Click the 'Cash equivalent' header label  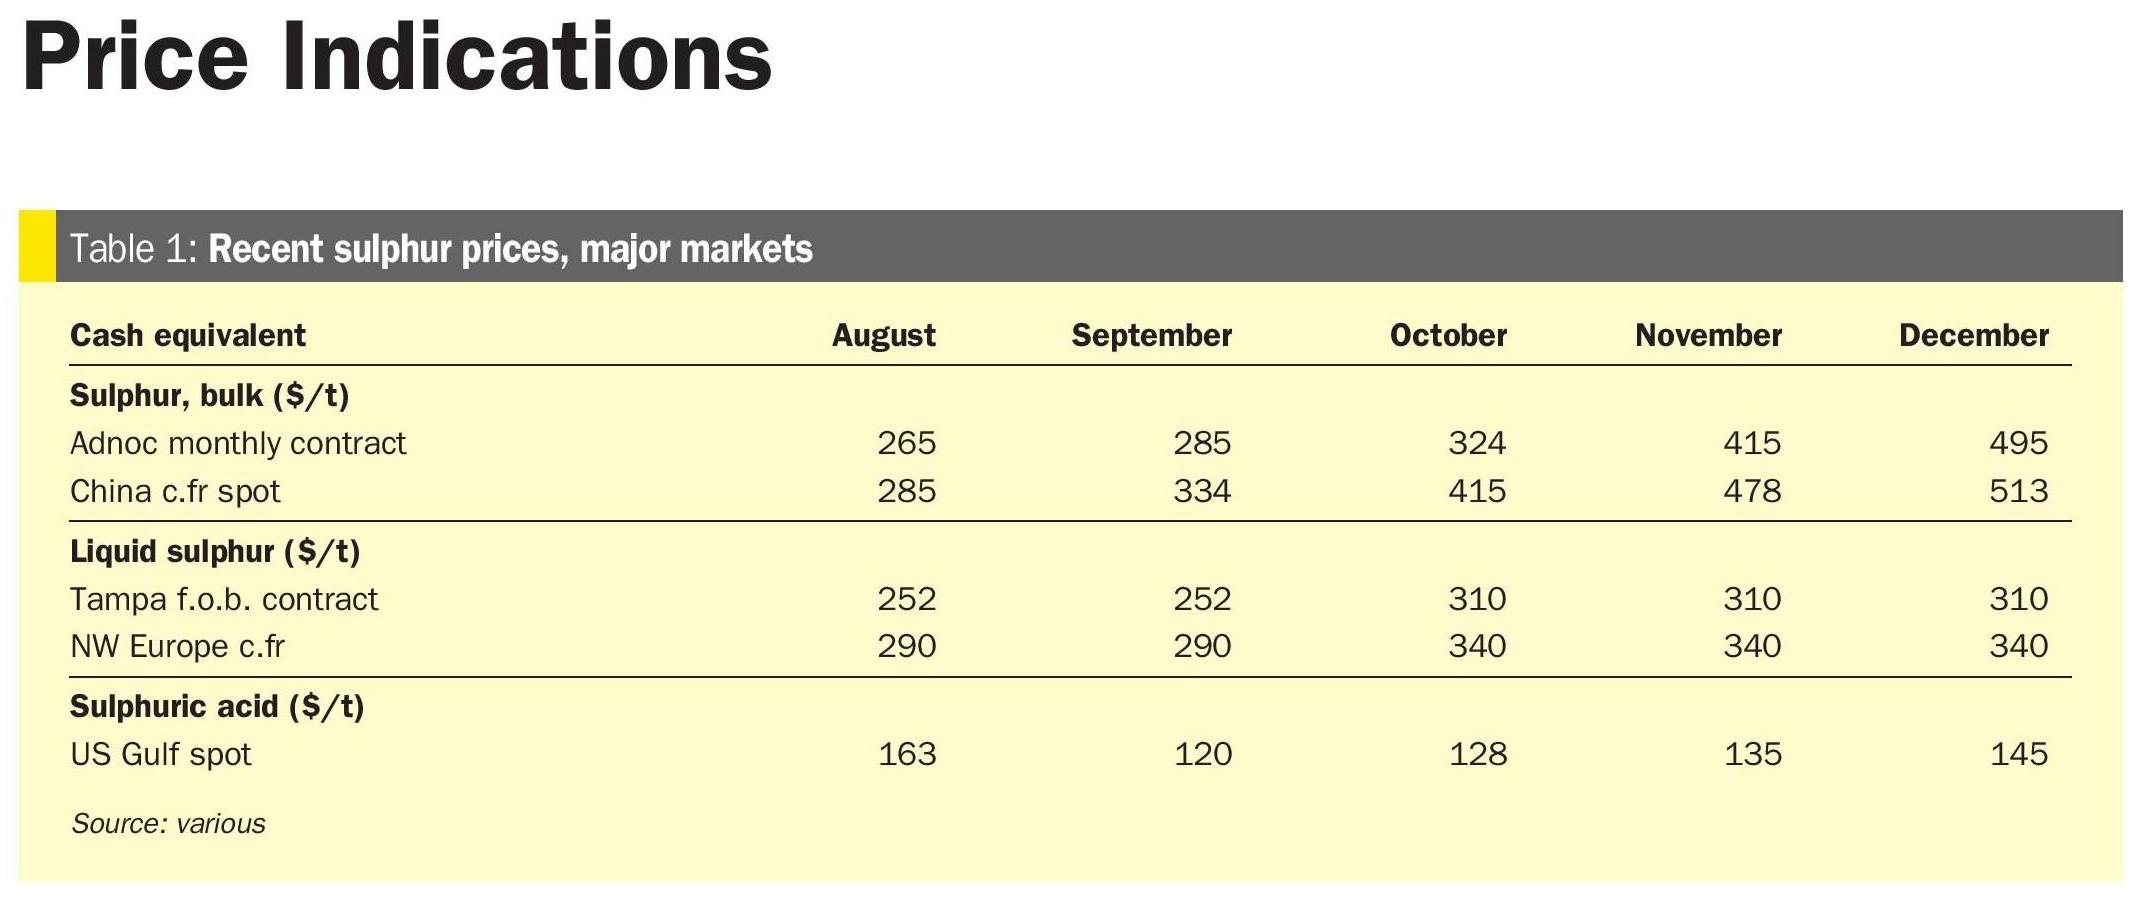pos(188,336)
